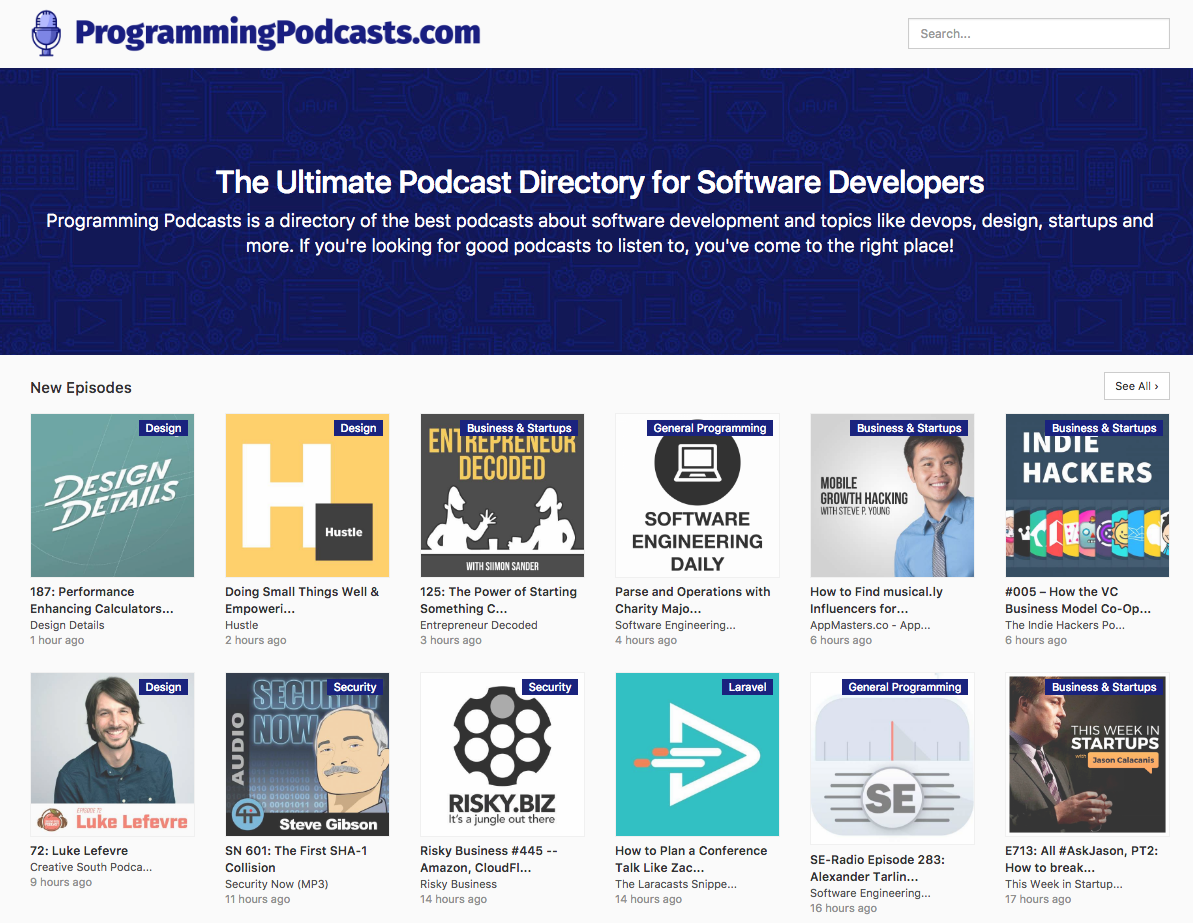Image resolution: width=1193 pixels, height=923 pixels.
Task: Click The Laracasts Snippe... podcast name
Action: pyautogui.click(x=676, y=883)
